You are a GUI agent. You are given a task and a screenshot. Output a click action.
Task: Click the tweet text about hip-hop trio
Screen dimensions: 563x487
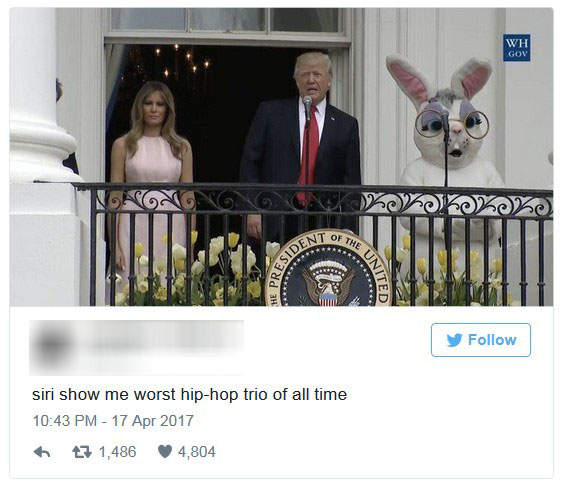[x=190, y=394]
